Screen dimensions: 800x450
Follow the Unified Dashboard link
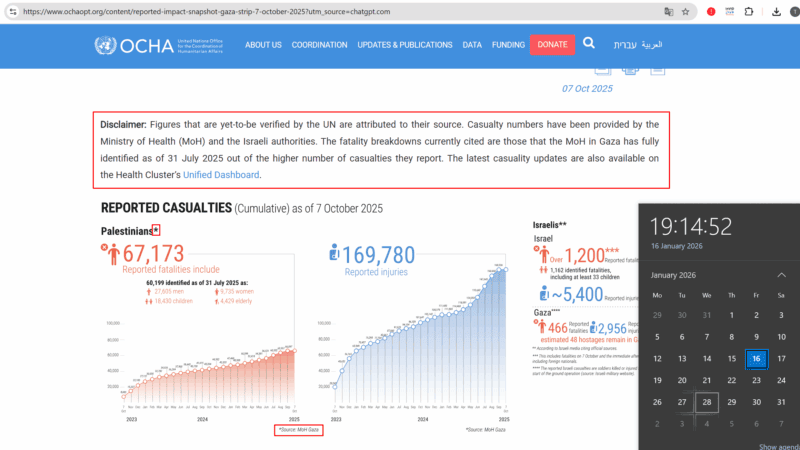[x=221, y=175]
